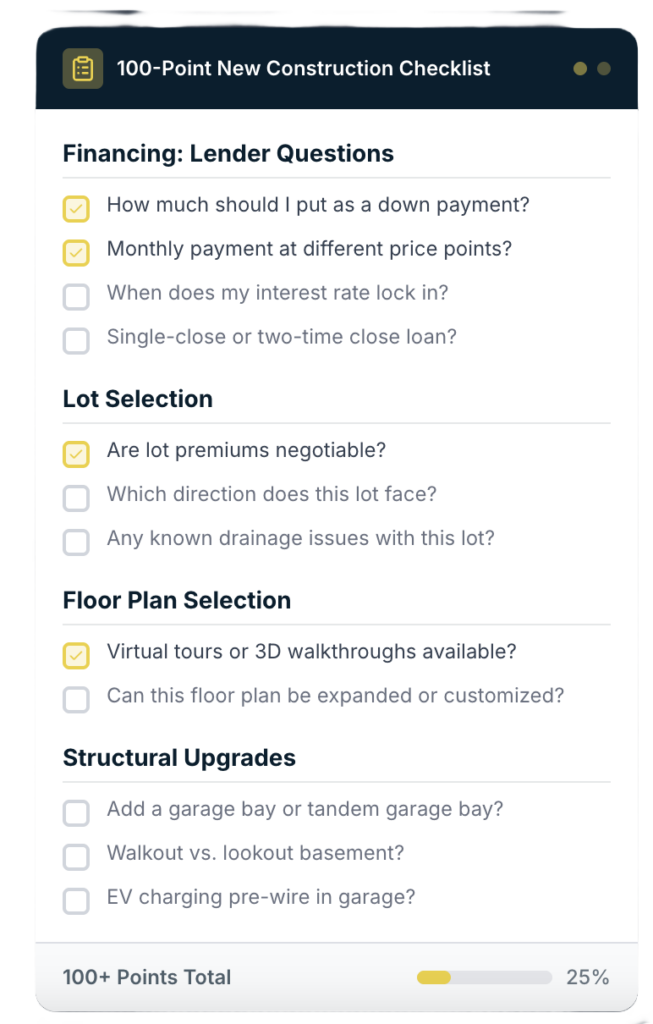Check 'Single-close or two-time close loan?'
Viewport: 653px width, 1024px height.
point(76,340)
